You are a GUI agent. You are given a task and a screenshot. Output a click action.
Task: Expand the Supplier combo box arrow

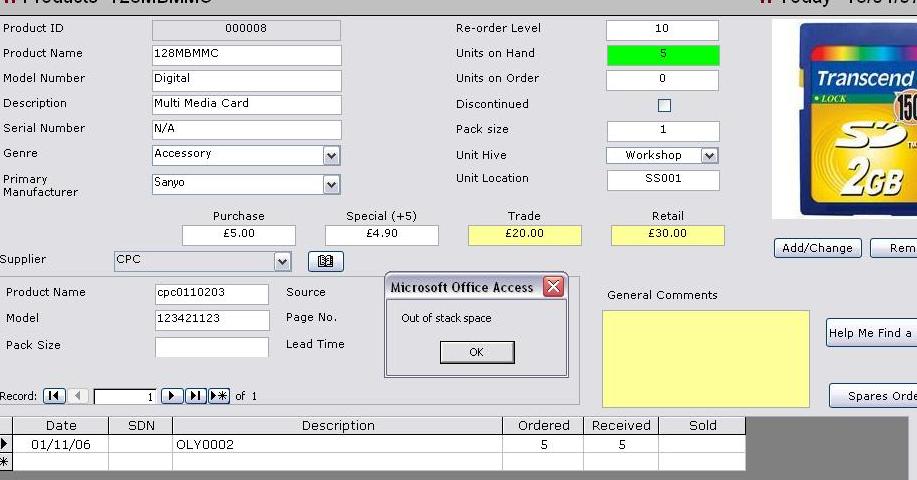(x=282, y=261)
